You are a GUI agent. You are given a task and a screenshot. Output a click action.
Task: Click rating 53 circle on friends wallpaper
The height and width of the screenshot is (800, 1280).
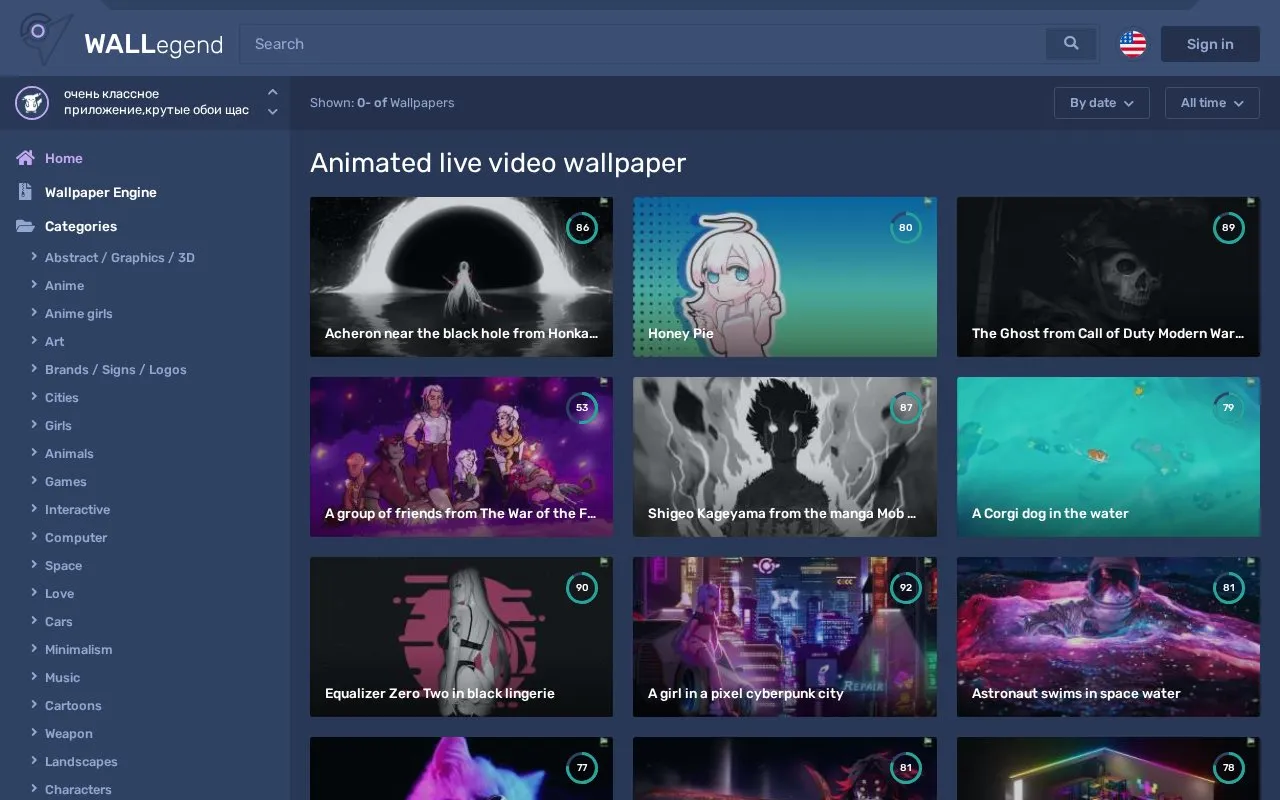[582, 407]
